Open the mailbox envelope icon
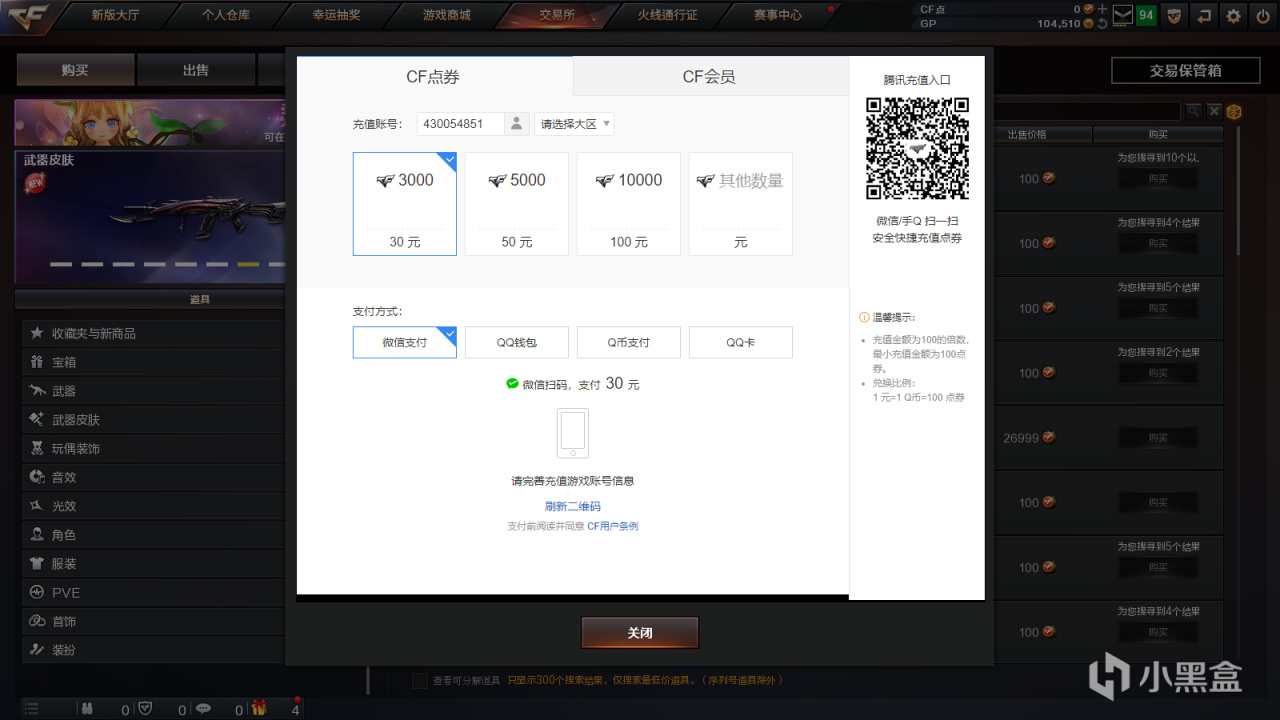The image size is (1280, 720). 1122,15
